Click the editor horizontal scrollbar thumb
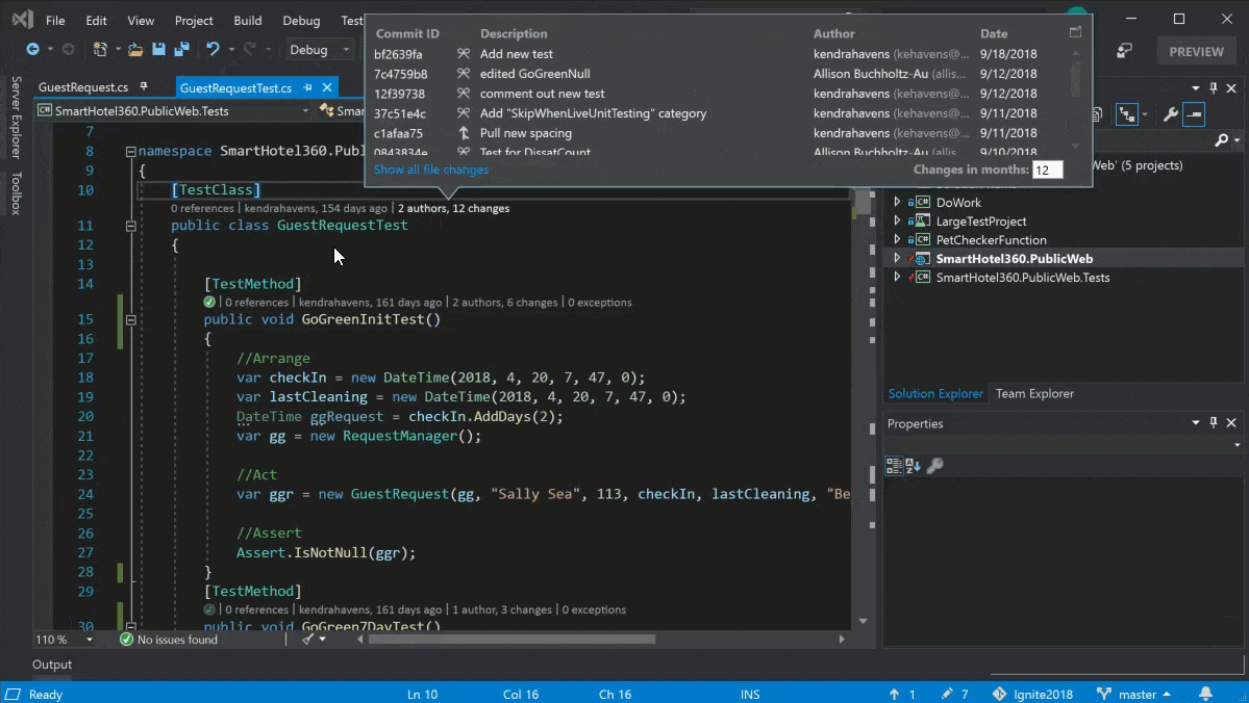The height and width of the screenshot is (703, 1249). pyautogui.click(x=511, y=639)
